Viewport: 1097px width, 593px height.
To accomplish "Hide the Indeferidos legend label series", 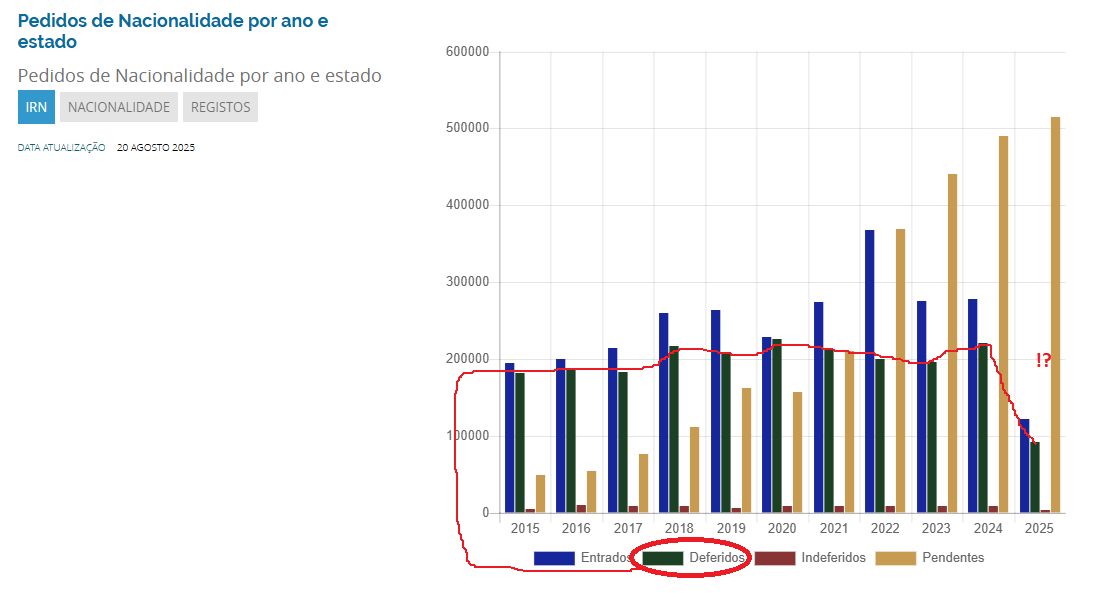I will (x=833, y=558).
